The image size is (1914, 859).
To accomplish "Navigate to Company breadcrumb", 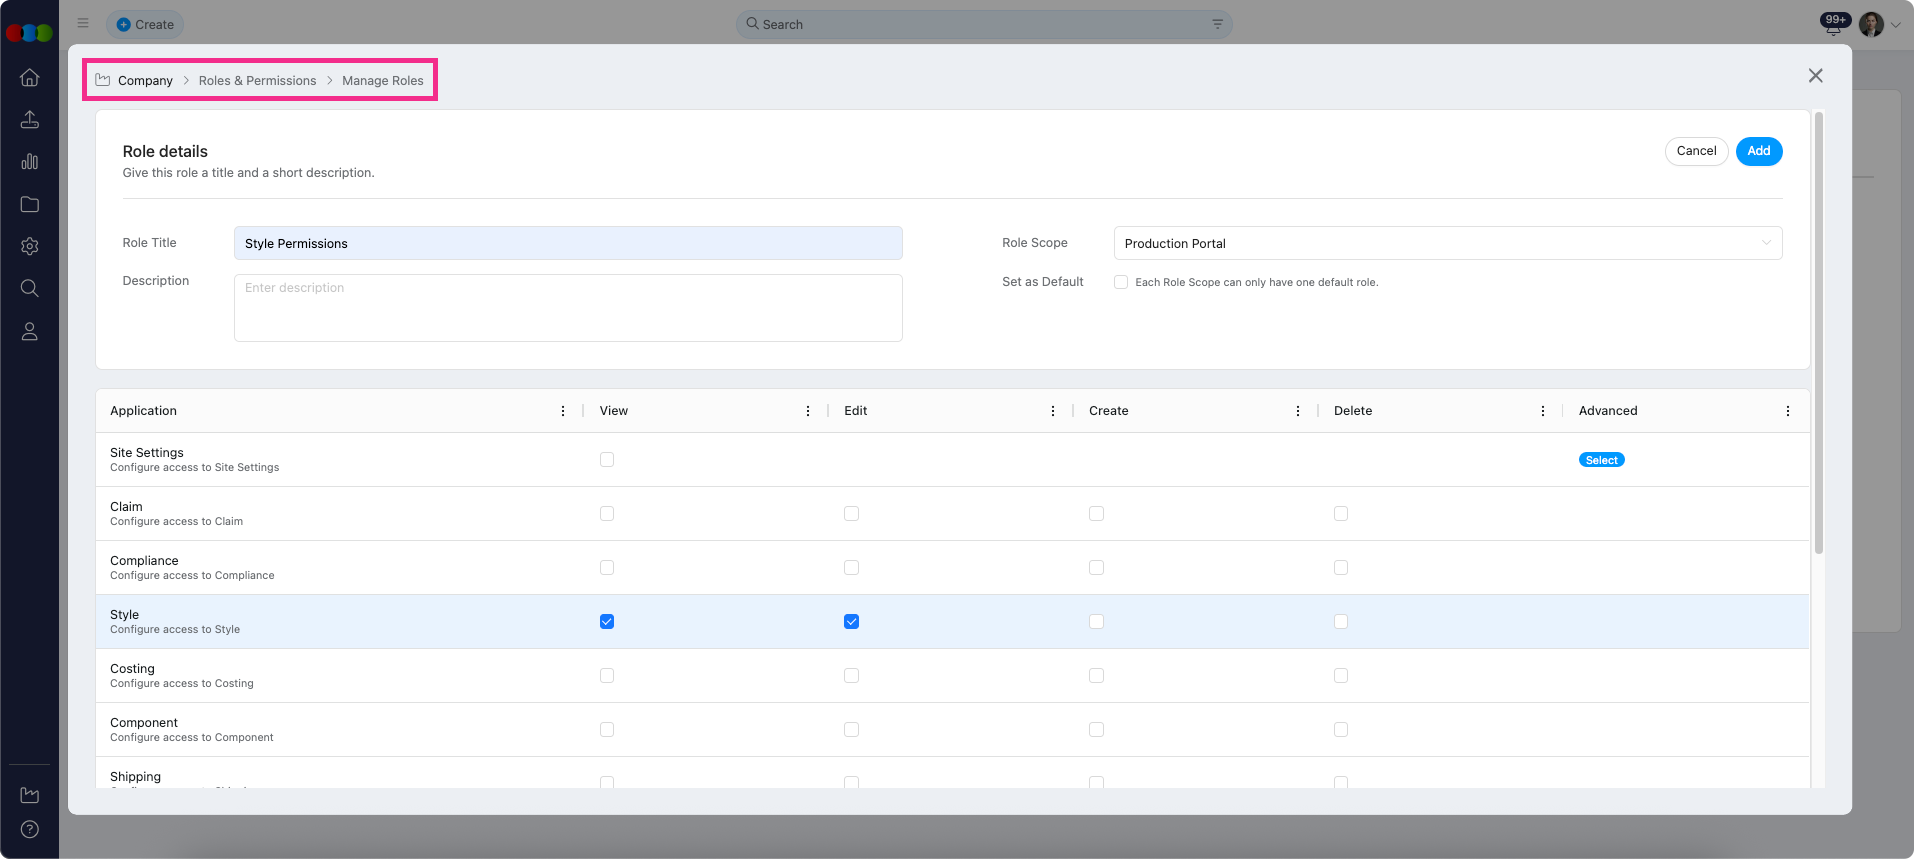I will [145, 81].
